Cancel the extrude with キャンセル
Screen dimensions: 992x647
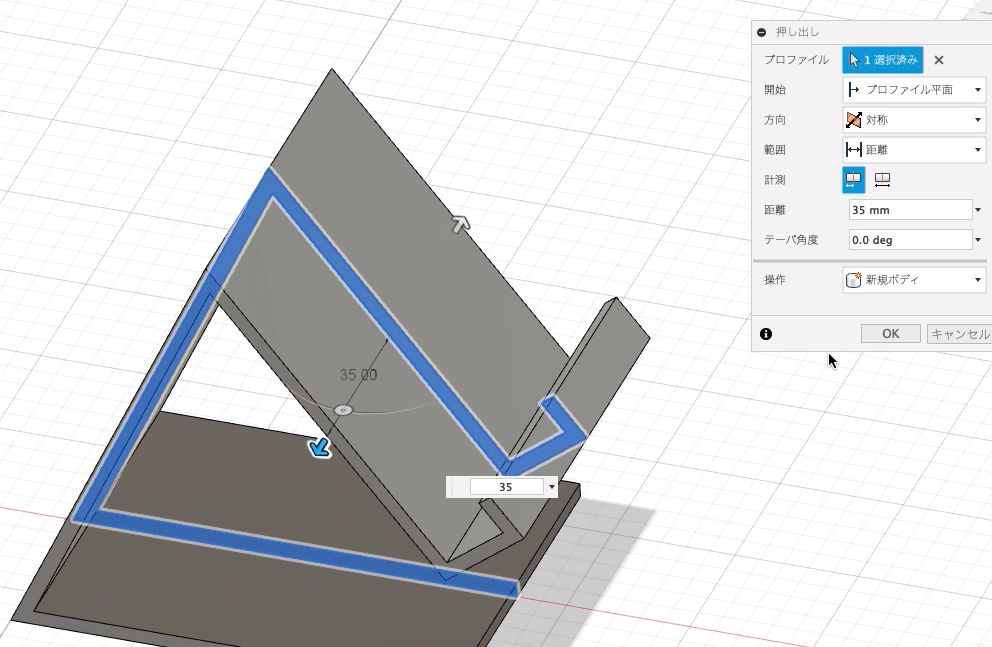[959, 334]
